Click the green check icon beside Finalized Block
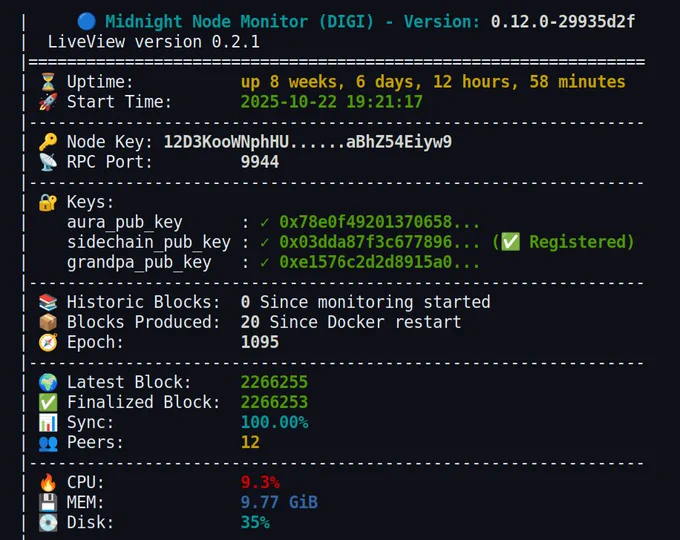 coord(48,402)
